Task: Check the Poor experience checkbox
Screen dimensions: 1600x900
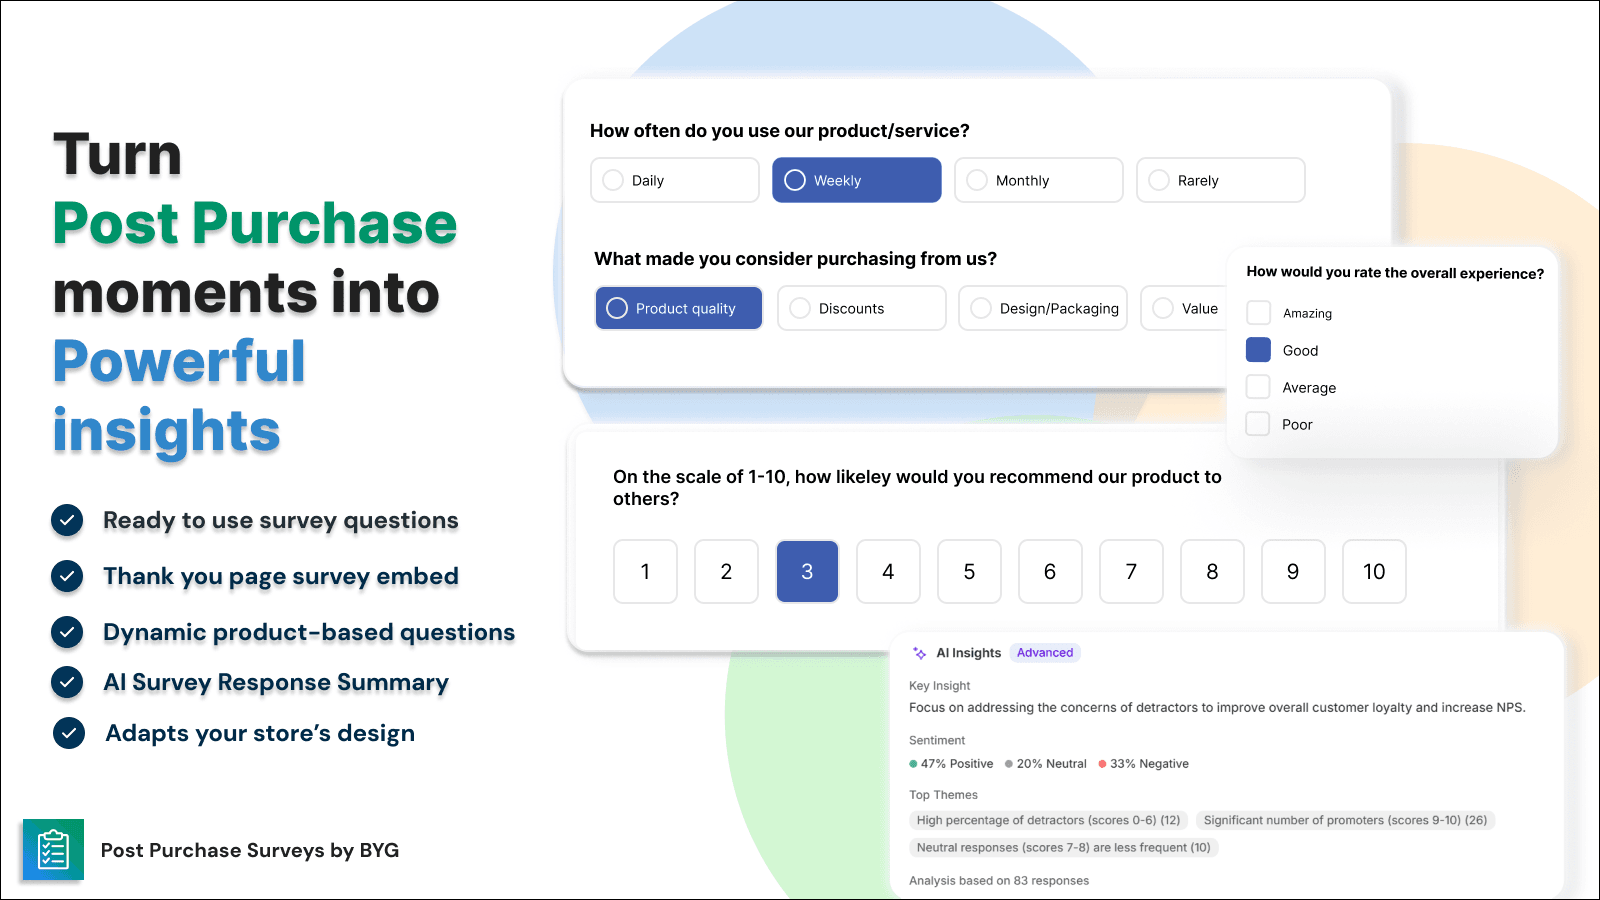Action: tap(1258, 423)
